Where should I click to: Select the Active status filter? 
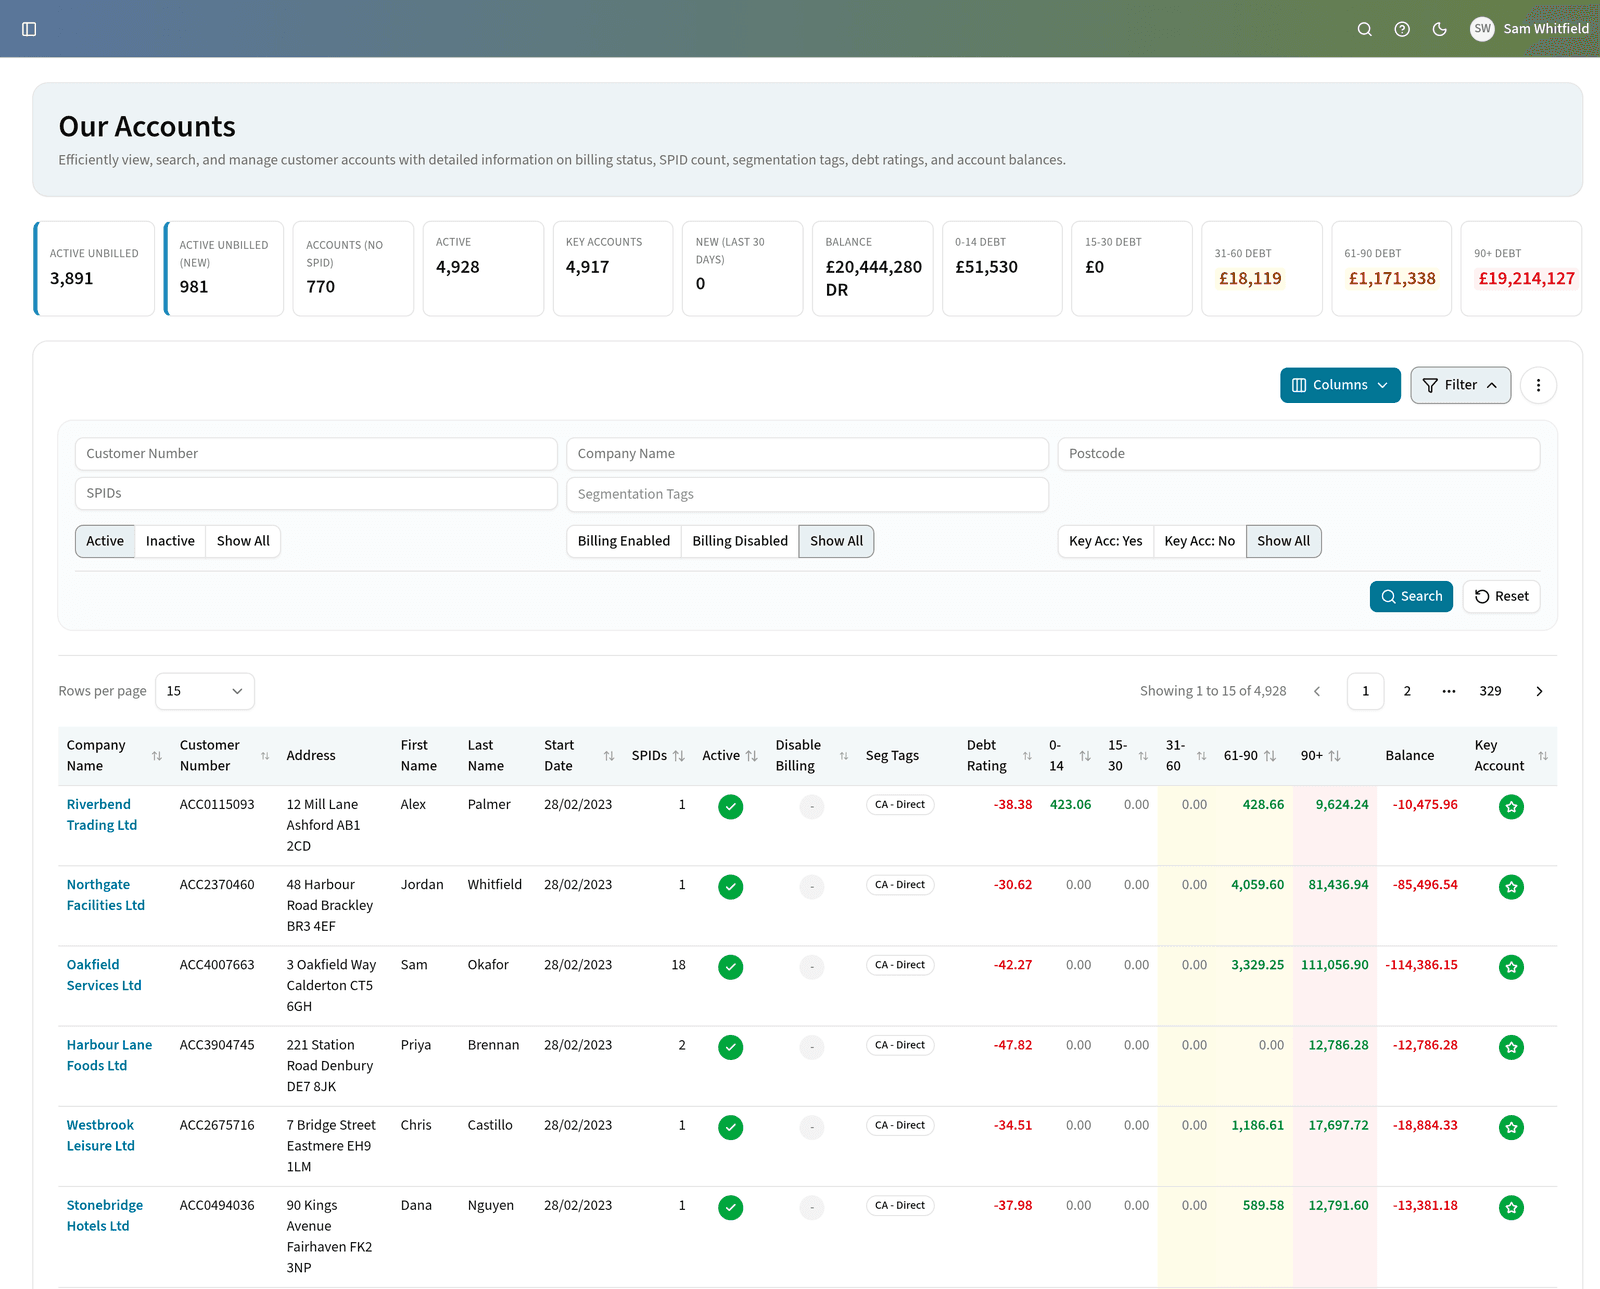[105, 541]
